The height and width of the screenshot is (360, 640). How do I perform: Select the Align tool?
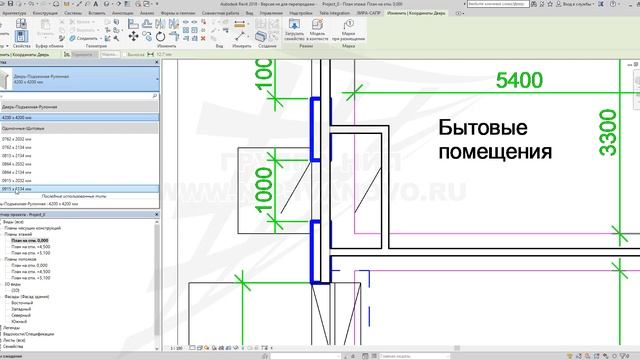[x=133, y=24]
